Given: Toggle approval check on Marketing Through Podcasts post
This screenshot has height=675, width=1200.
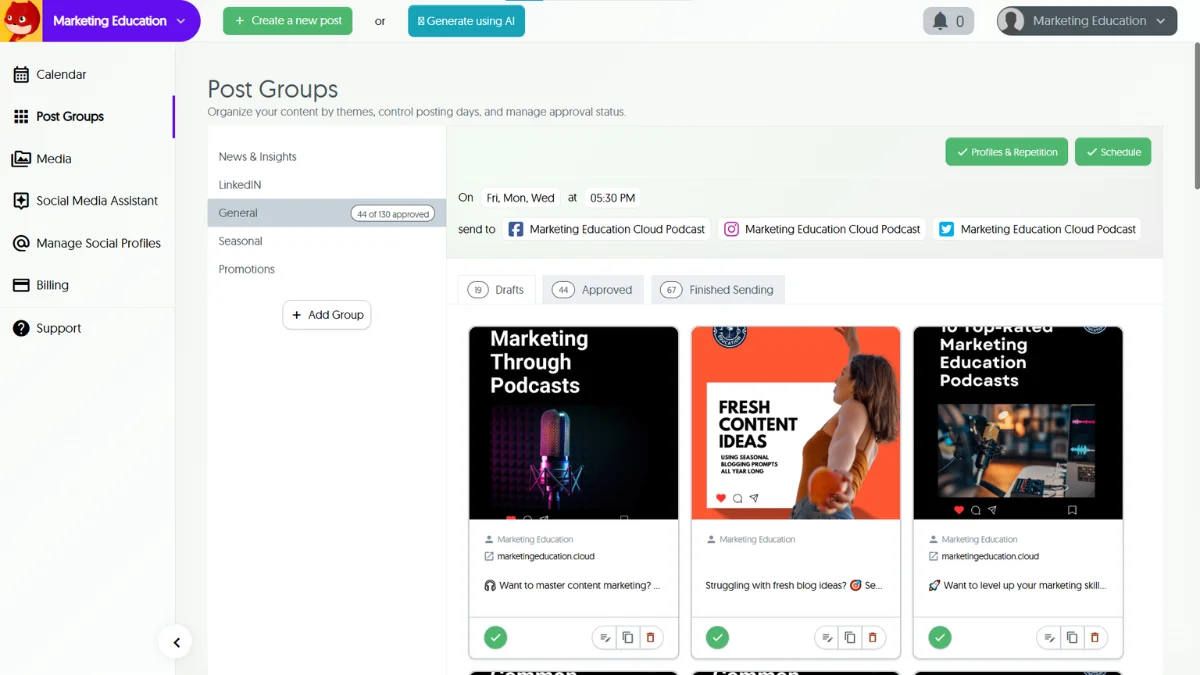Looking at the screenshot, I should pyautogui.click(x=495, y=637).
